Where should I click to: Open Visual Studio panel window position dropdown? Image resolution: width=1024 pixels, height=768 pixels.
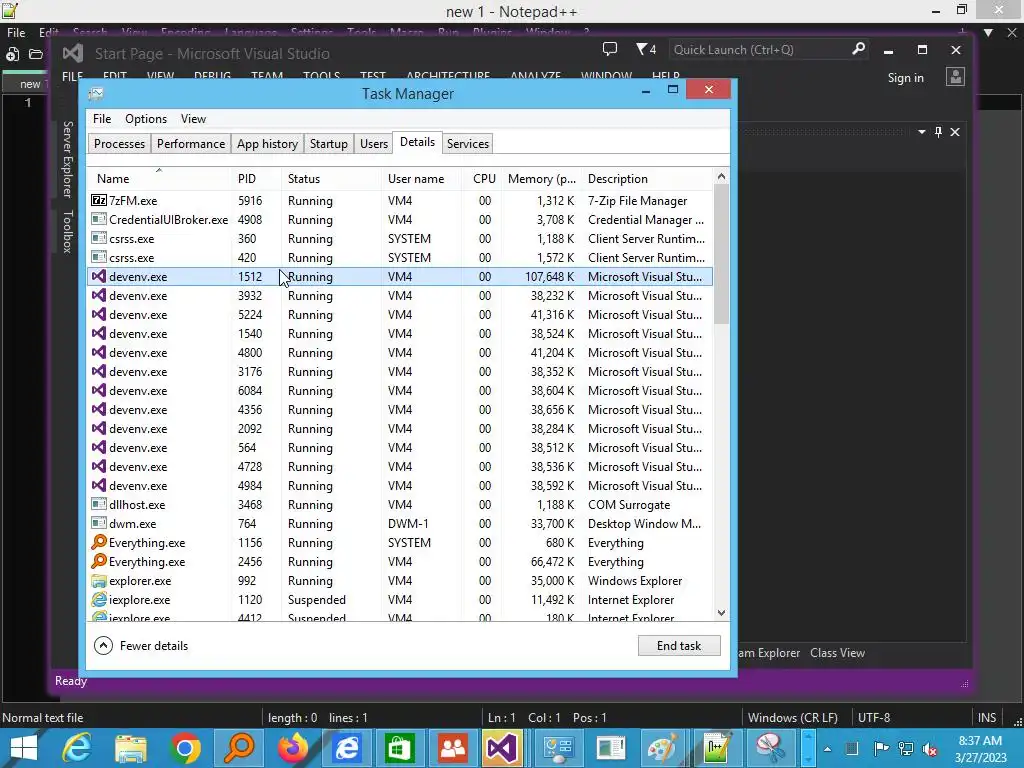click(x=921, y=132)
